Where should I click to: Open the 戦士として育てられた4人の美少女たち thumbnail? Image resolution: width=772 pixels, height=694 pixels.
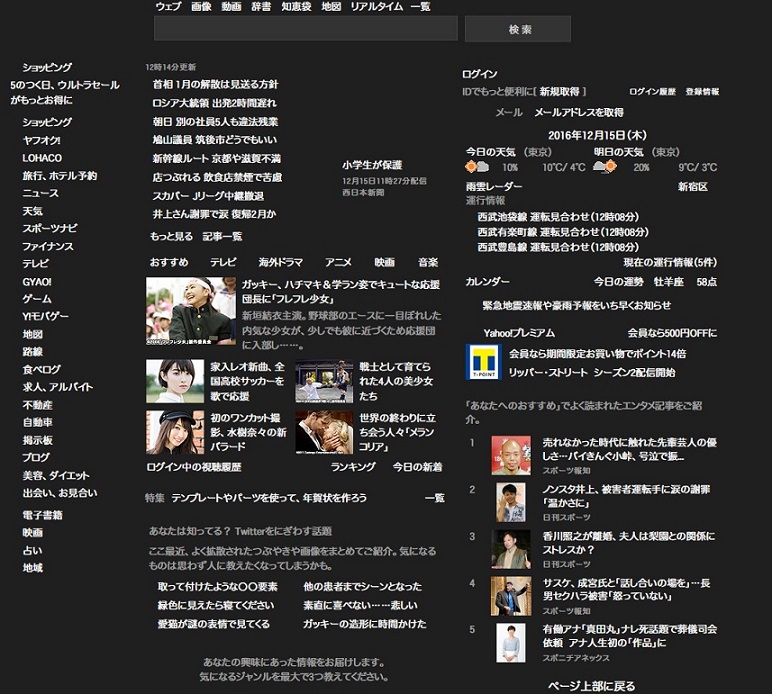(324, 381)
